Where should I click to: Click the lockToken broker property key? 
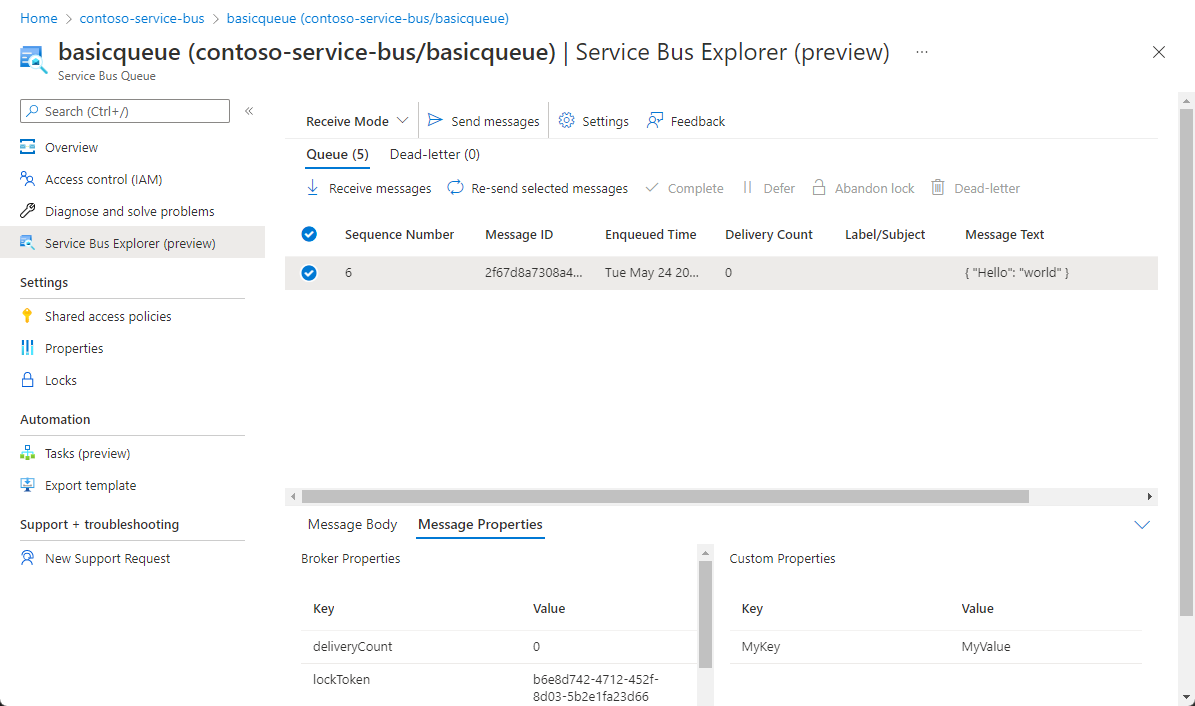(341, 679)
